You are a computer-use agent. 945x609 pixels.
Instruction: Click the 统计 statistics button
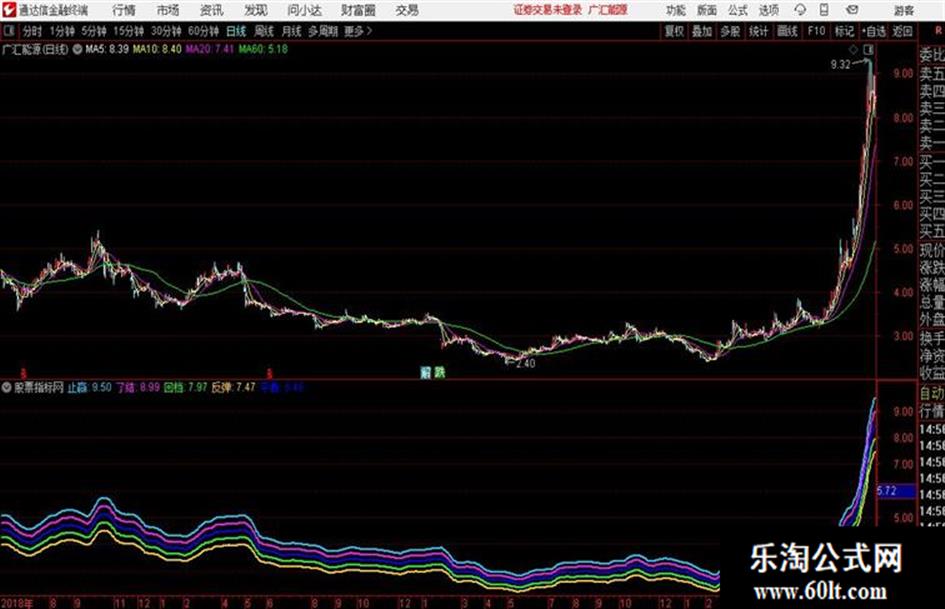pyautogui.click(x=758, y=31)
